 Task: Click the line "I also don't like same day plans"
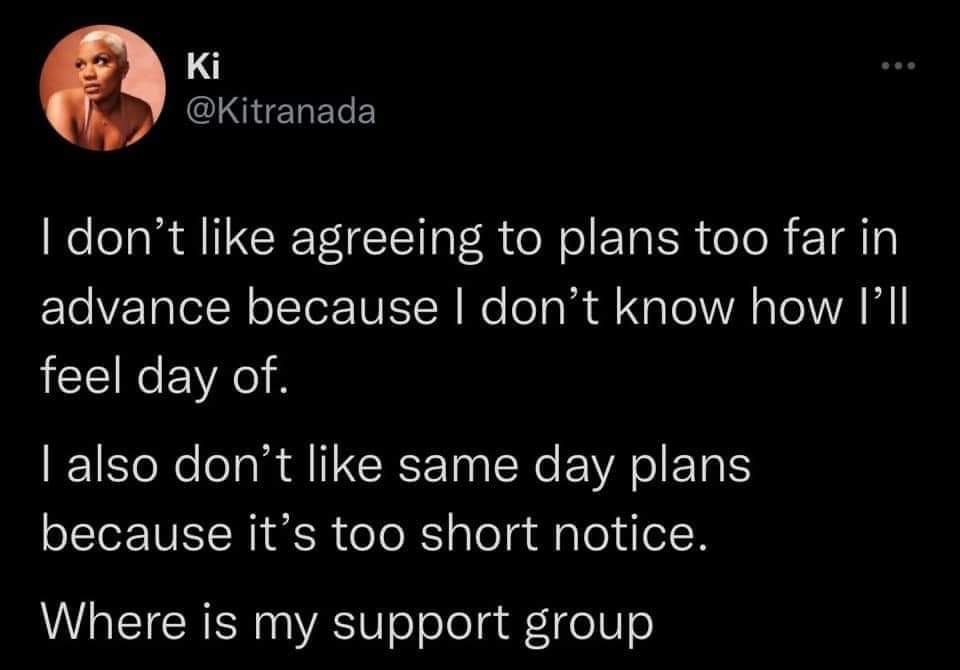396,467
